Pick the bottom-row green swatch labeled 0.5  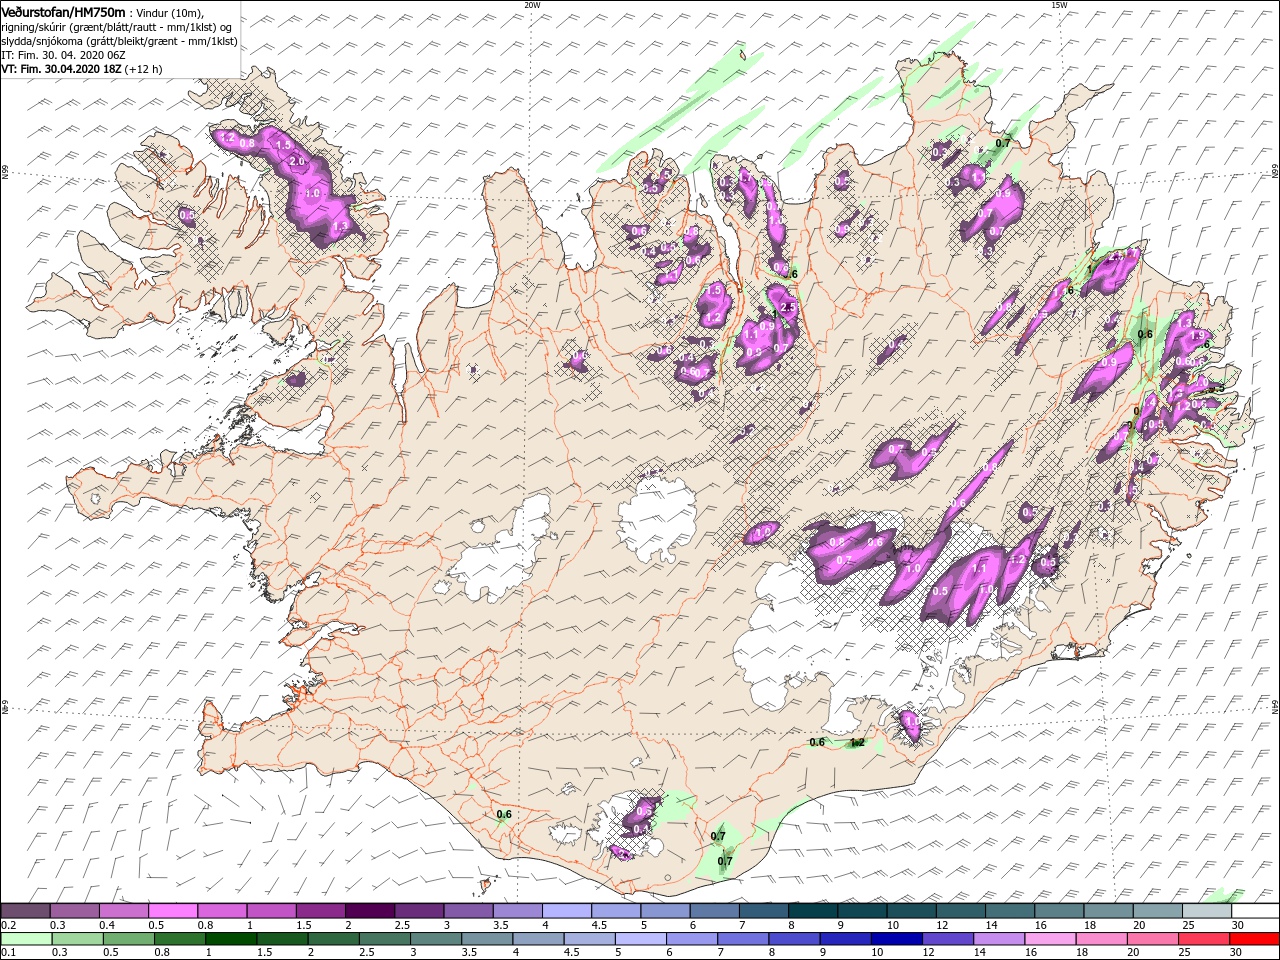click(x=128, y=939)
